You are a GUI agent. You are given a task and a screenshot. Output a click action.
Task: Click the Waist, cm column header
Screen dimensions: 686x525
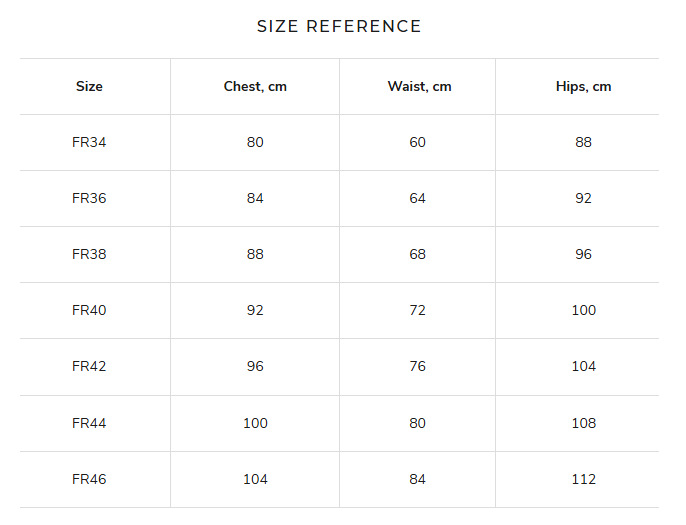coord(419,86)
